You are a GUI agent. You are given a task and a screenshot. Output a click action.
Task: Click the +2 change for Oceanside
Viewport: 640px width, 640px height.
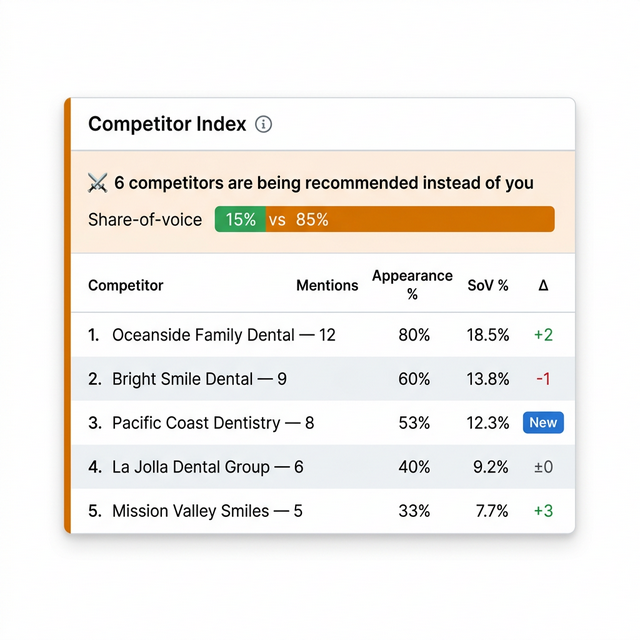coord(543,336)
